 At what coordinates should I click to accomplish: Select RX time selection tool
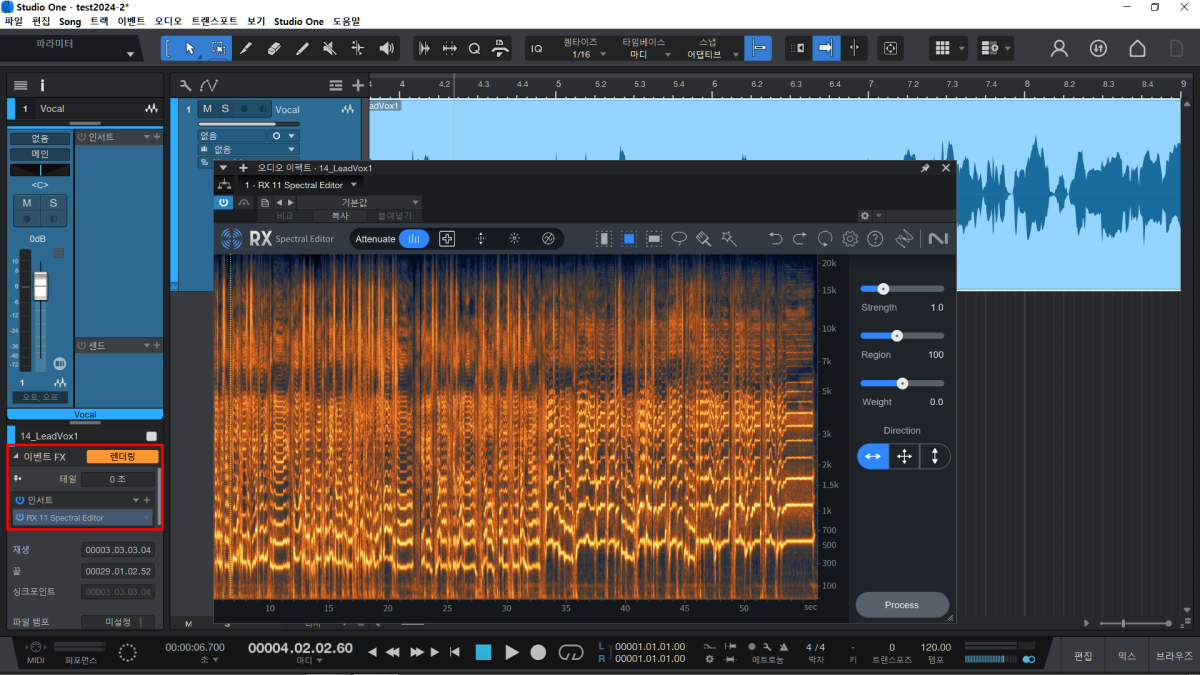(603, 239)
